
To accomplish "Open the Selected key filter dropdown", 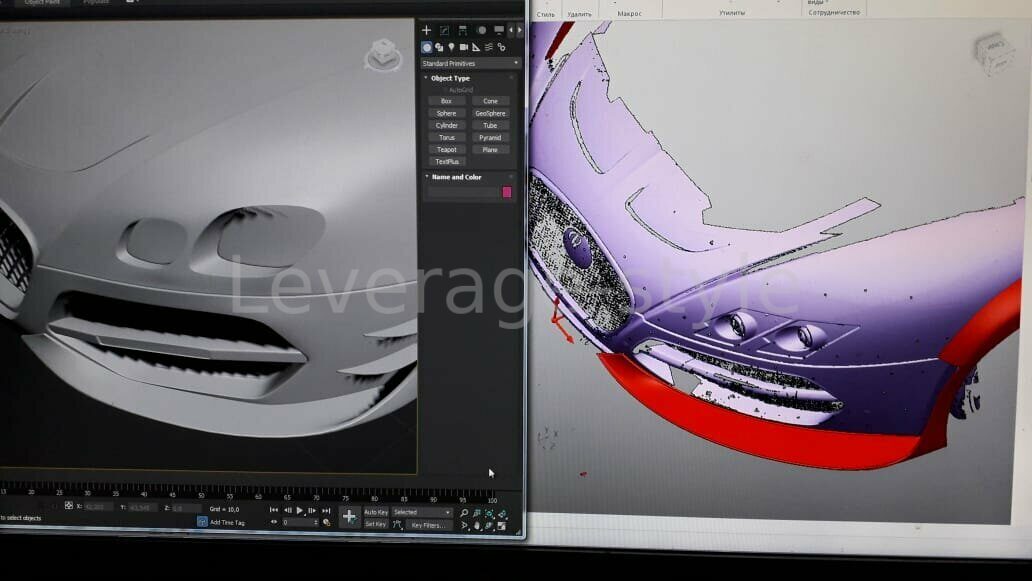I will [421, 512].
